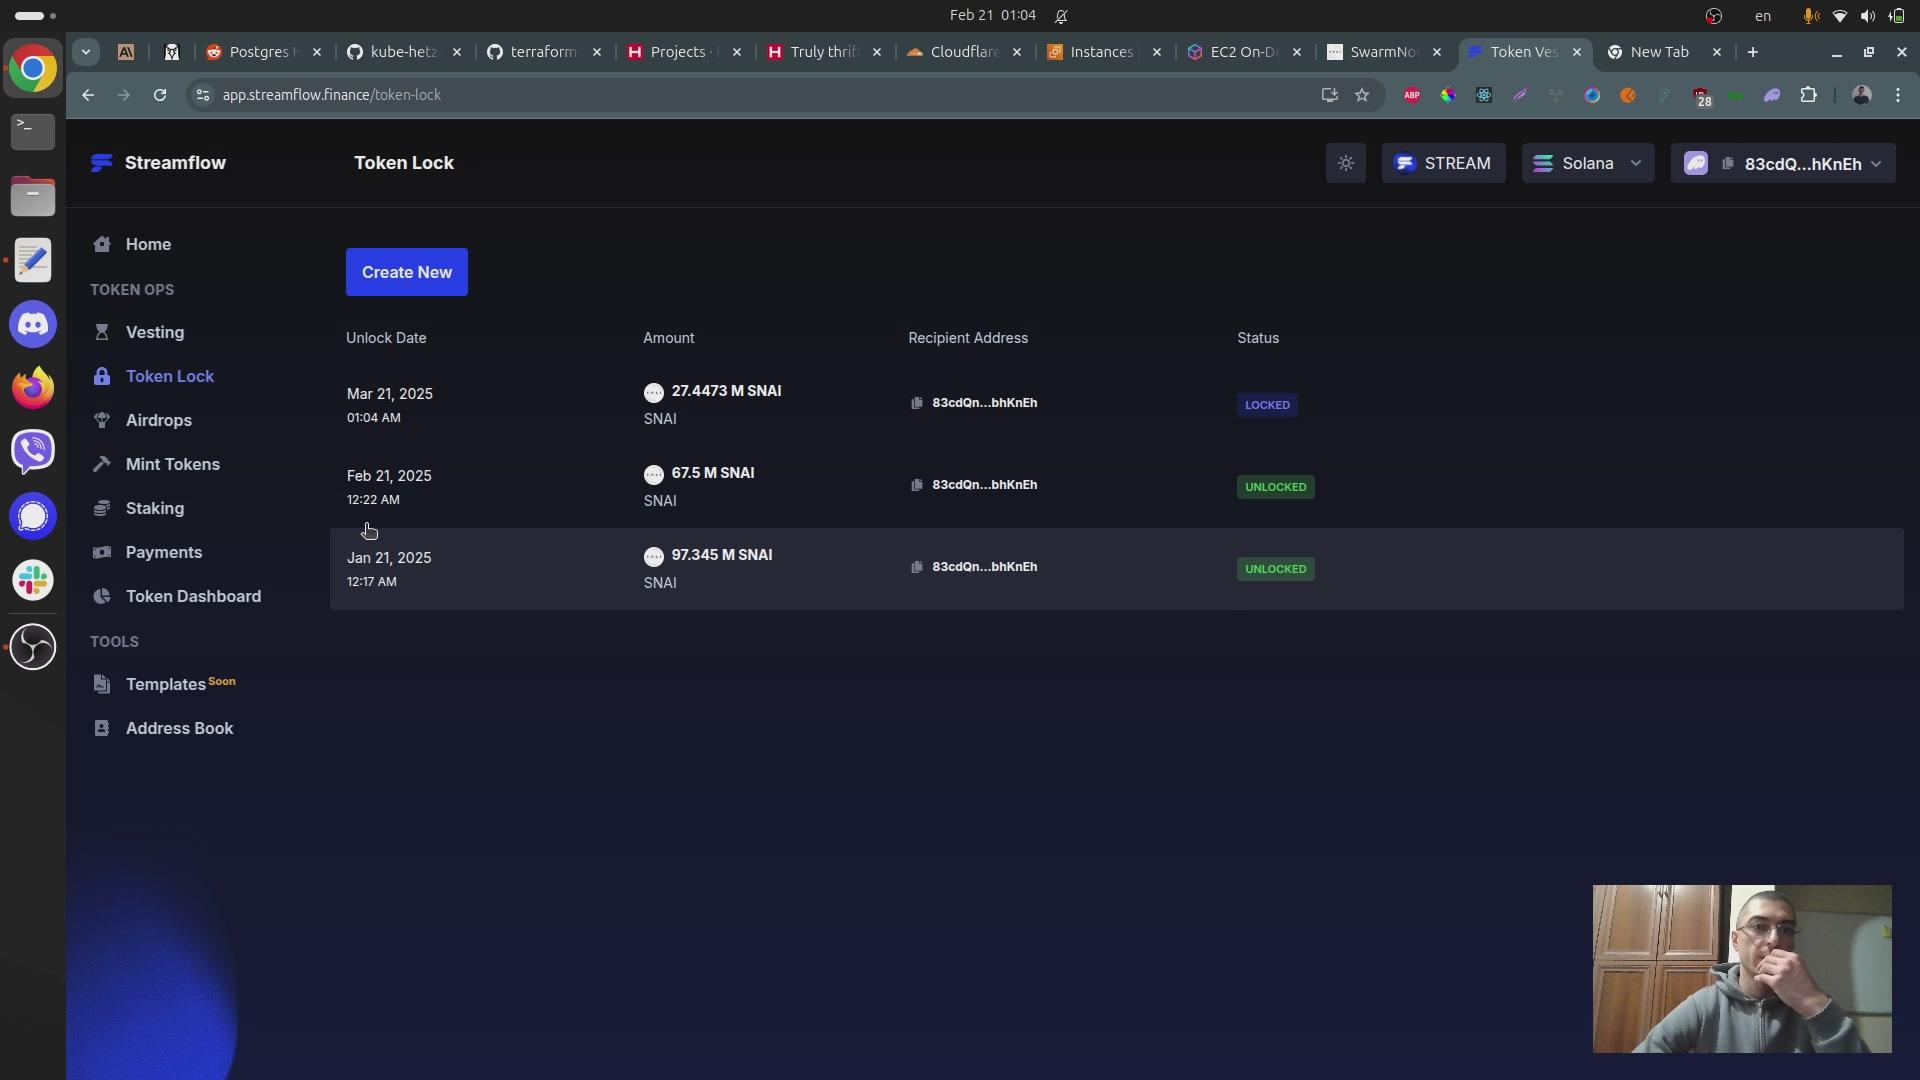Open a new browser tab
This screenshot has width=1920, height=1080.
(x=1752, y=52)
